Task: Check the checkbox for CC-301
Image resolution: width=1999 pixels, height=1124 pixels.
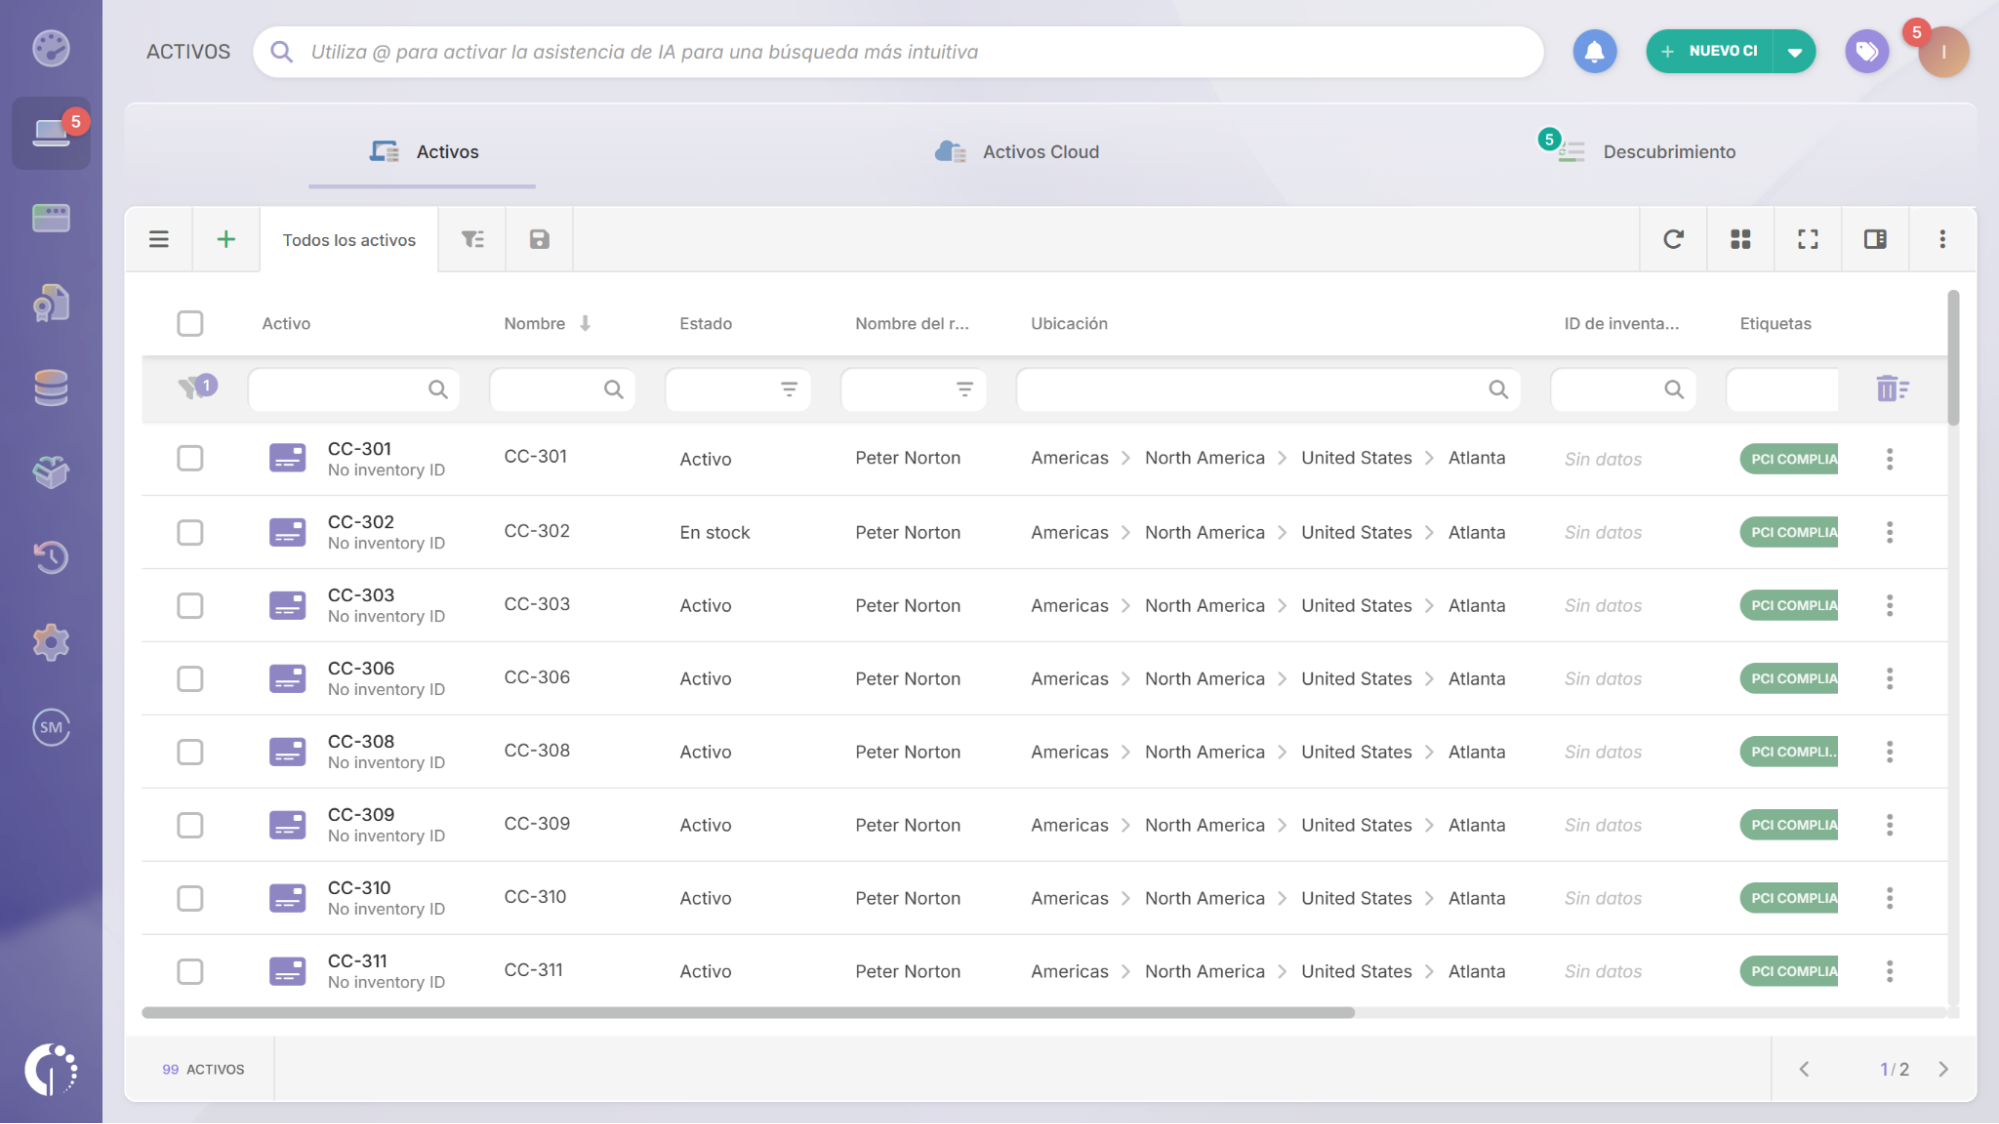Action: 190,458
